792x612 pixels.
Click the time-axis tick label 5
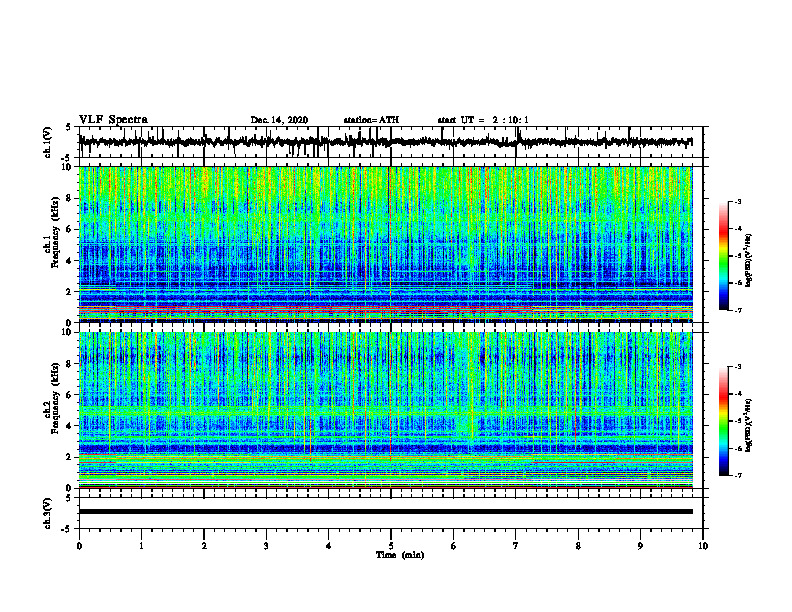tap(391, 546)
